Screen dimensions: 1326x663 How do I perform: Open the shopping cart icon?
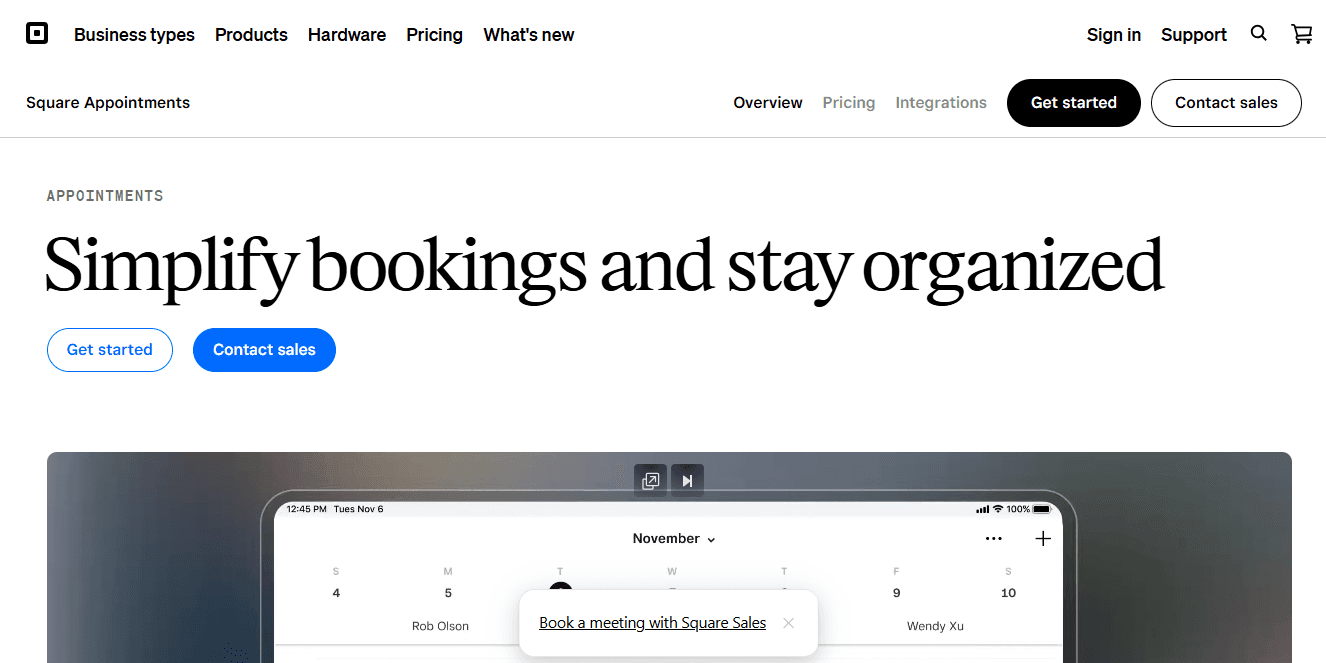tap(1302, 34)
